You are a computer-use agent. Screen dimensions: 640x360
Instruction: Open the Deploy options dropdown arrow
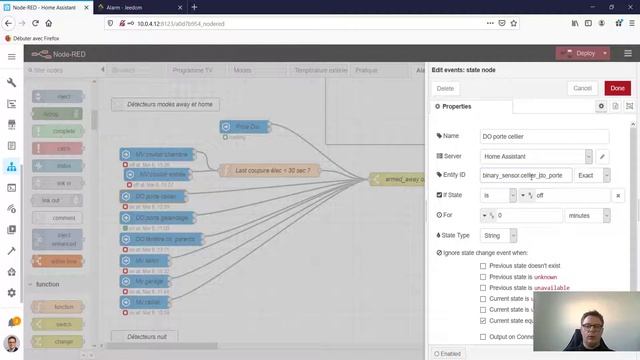605,53
